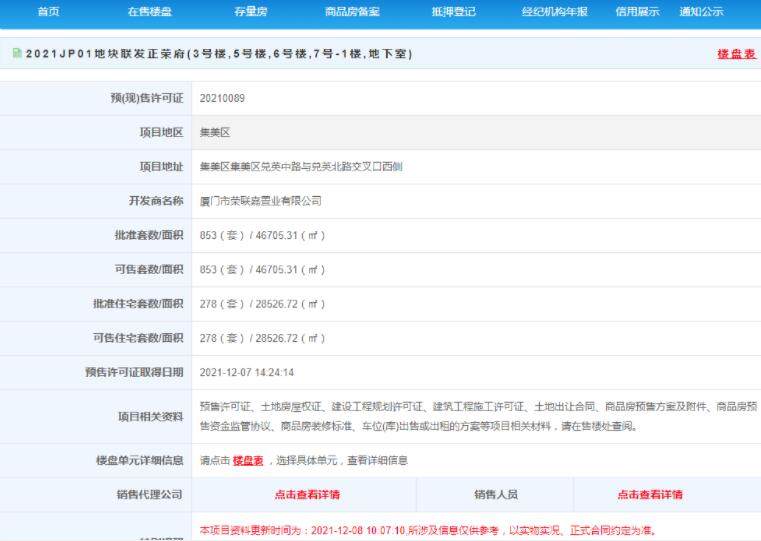Click the 项目相关资料 description paragraph
Screen dimensions: 761x541
pos(478,416)
